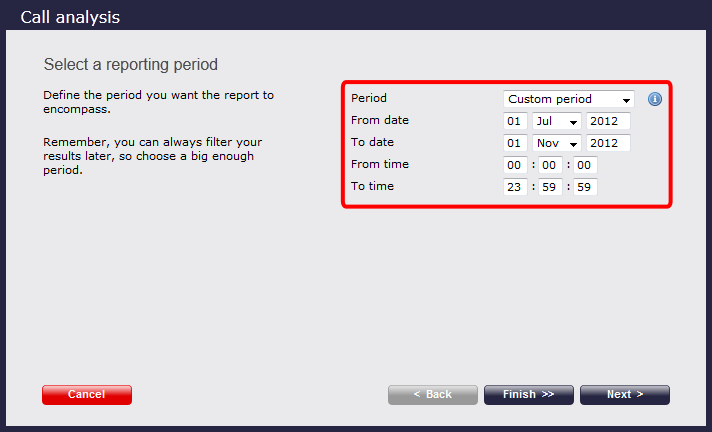This screenshot has width=712, height=432.
Task: Click the red Cancel button
Action: pyautogui.click(x=87, y=395)
